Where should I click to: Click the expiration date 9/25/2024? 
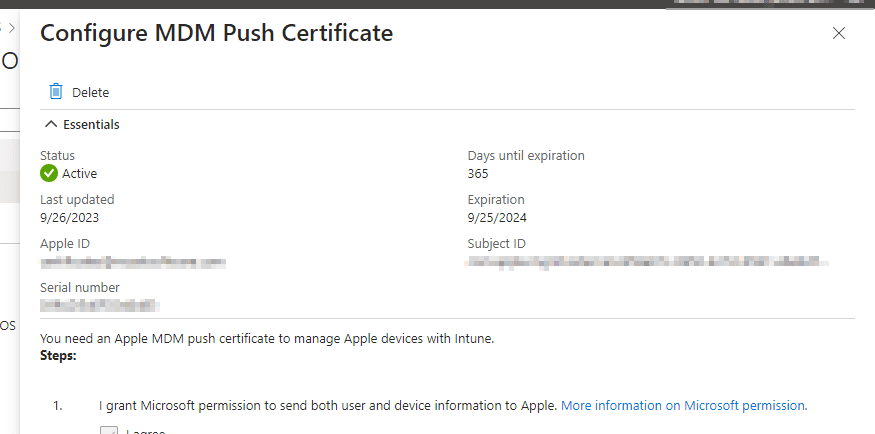coord(496,217)
